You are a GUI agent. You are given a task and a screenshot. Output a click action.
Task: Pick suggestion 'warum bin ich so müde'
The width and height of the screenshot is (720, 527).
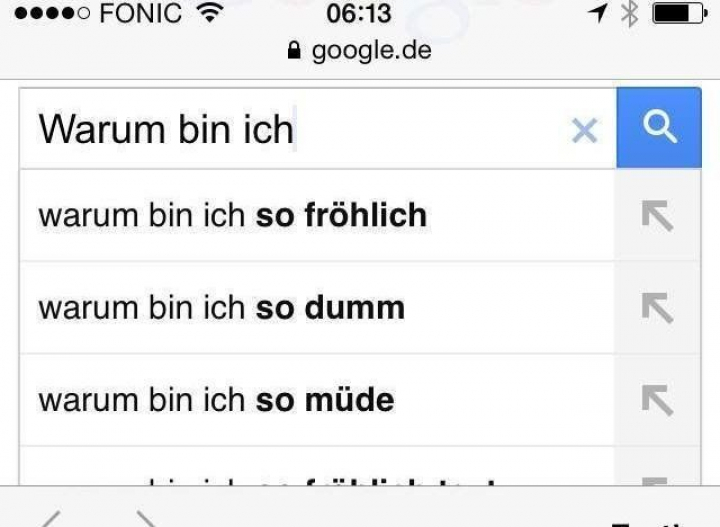[216, 400]
